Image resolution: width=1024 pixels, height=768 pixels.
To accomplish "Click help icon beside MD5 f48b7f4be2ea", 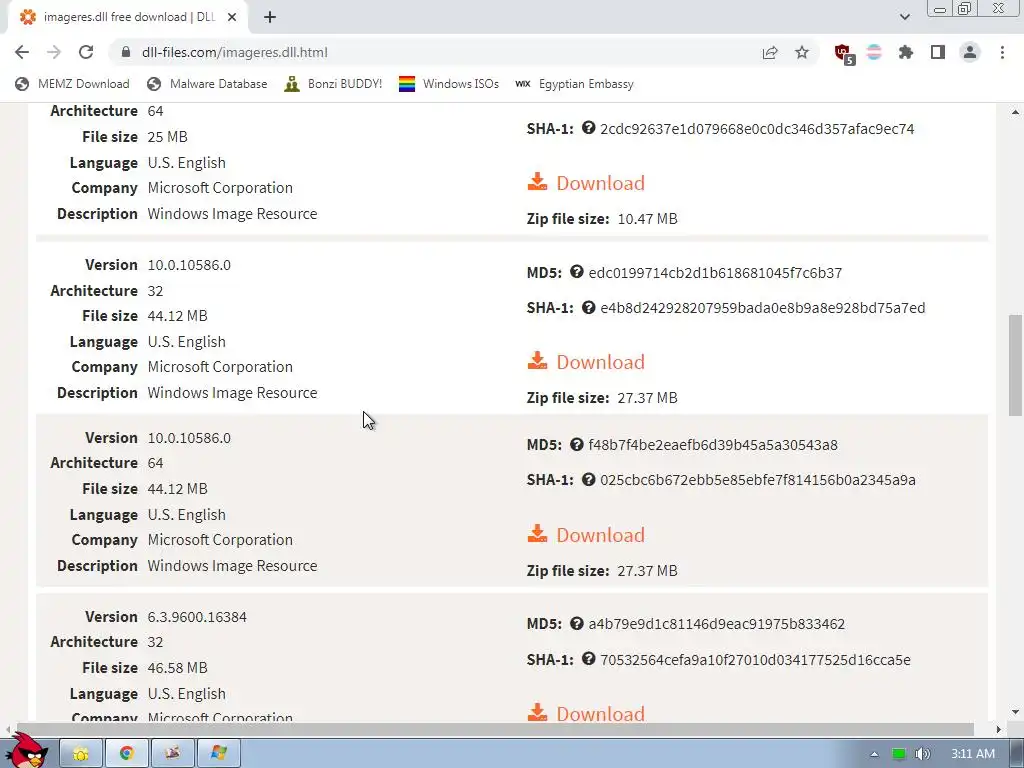I will coord(576,444).
